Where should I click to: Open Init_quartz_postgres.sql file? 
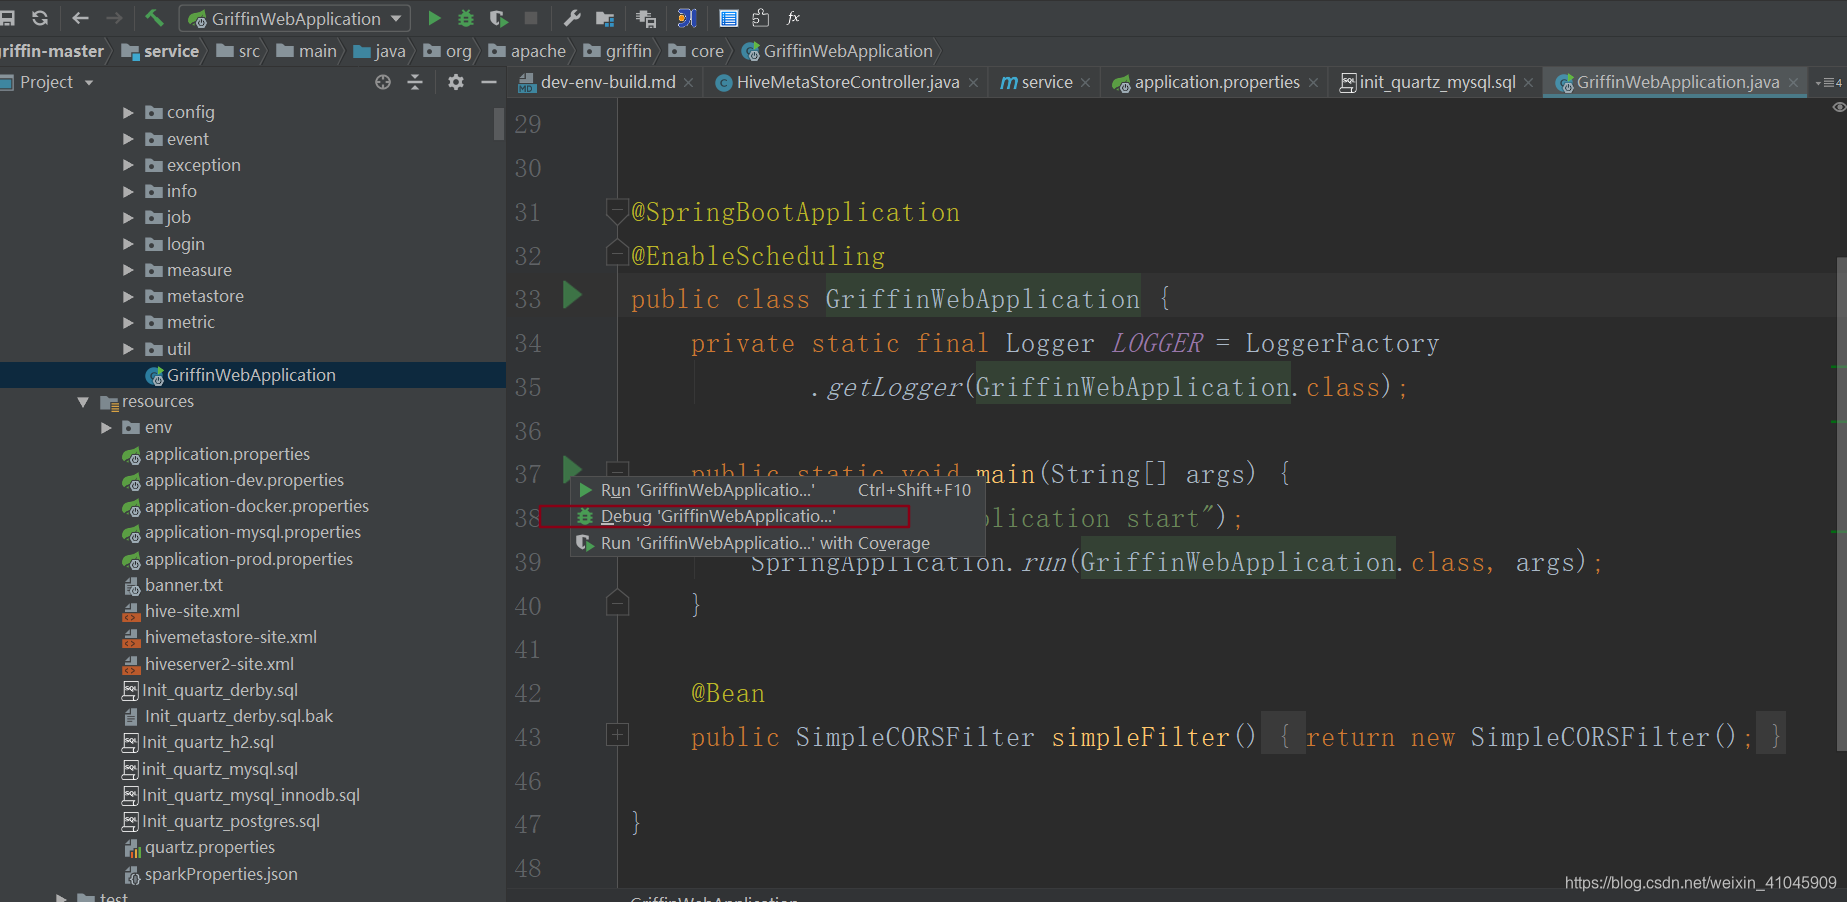pos(231,821)
